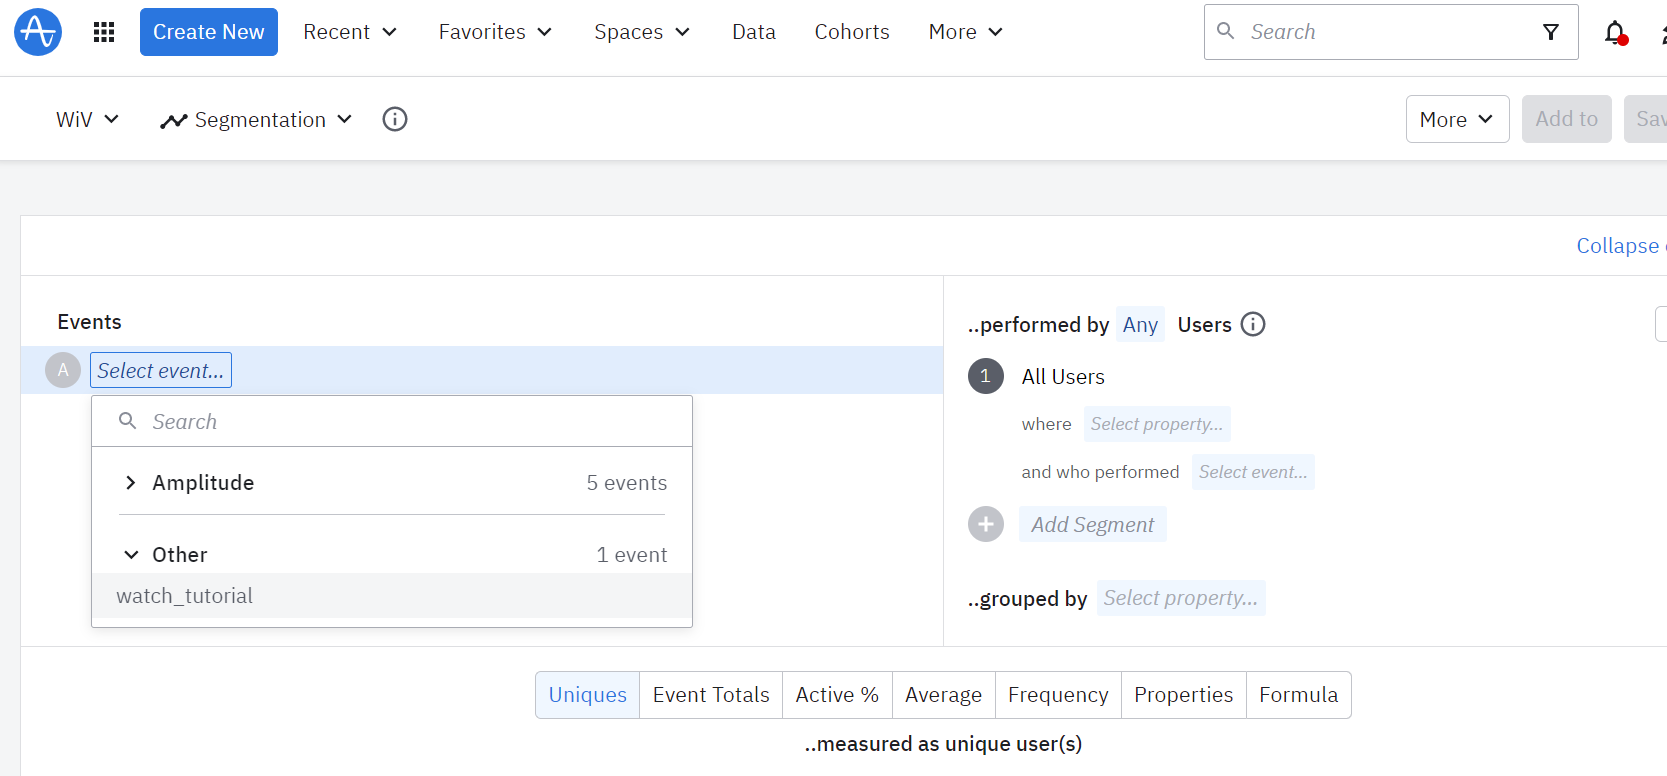Switch measurement to Event Totals
The image size is (1667, 776).
(x=711, y=695)
